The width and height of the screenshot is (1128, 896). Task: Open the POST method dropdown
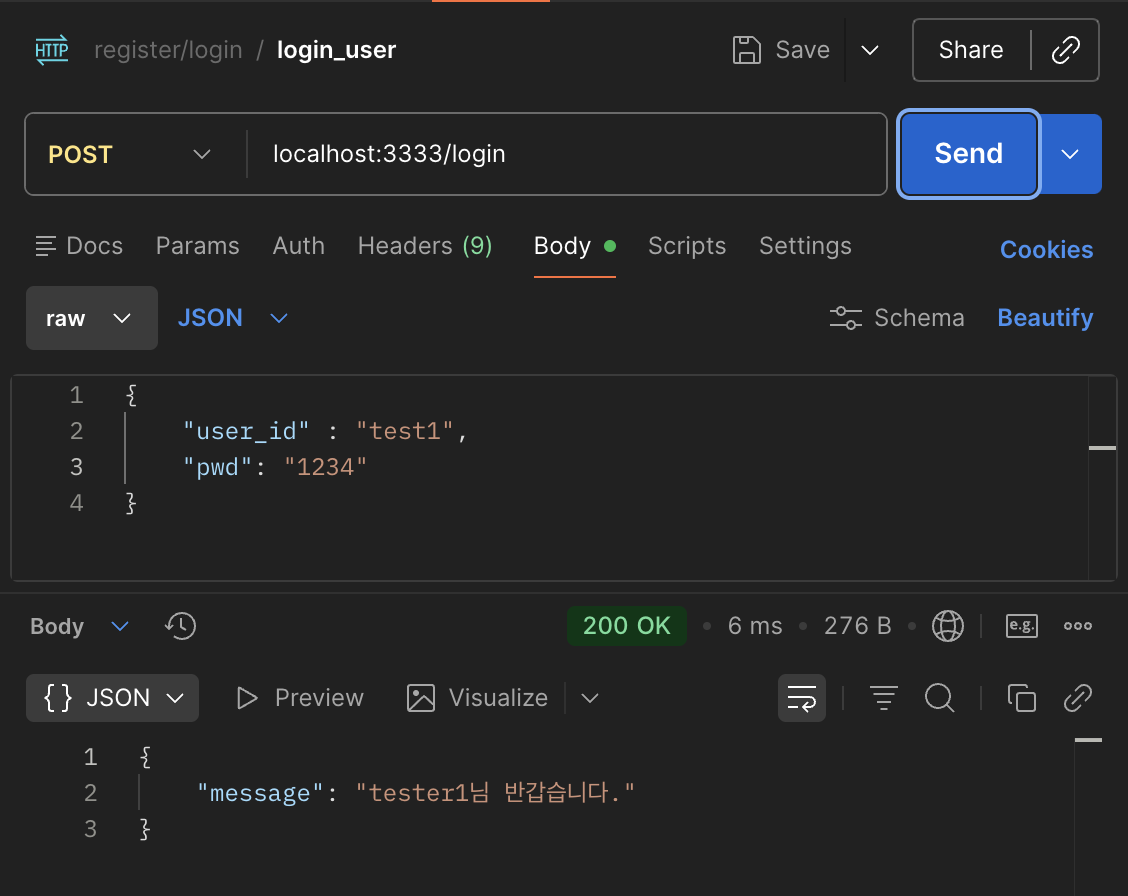[129, 154]
